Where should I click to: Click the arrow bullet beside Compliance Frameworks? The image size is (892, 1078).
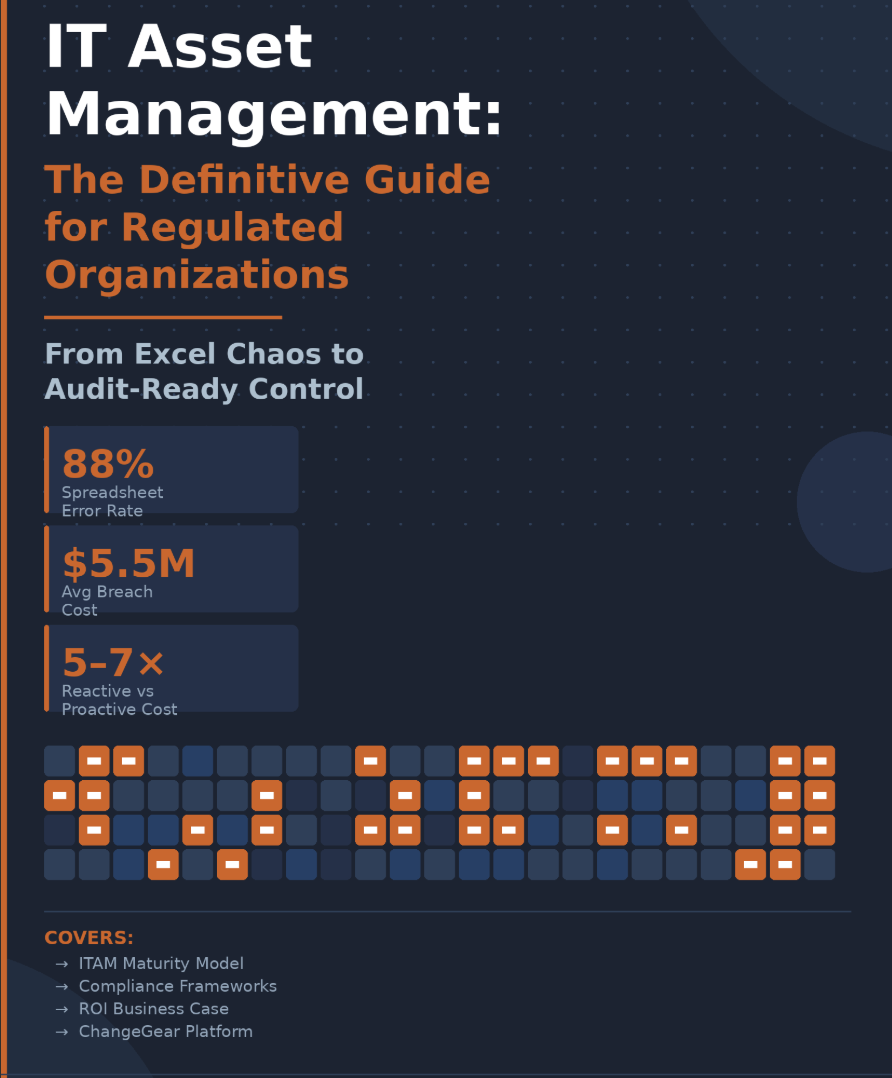[x=62, y=987]
